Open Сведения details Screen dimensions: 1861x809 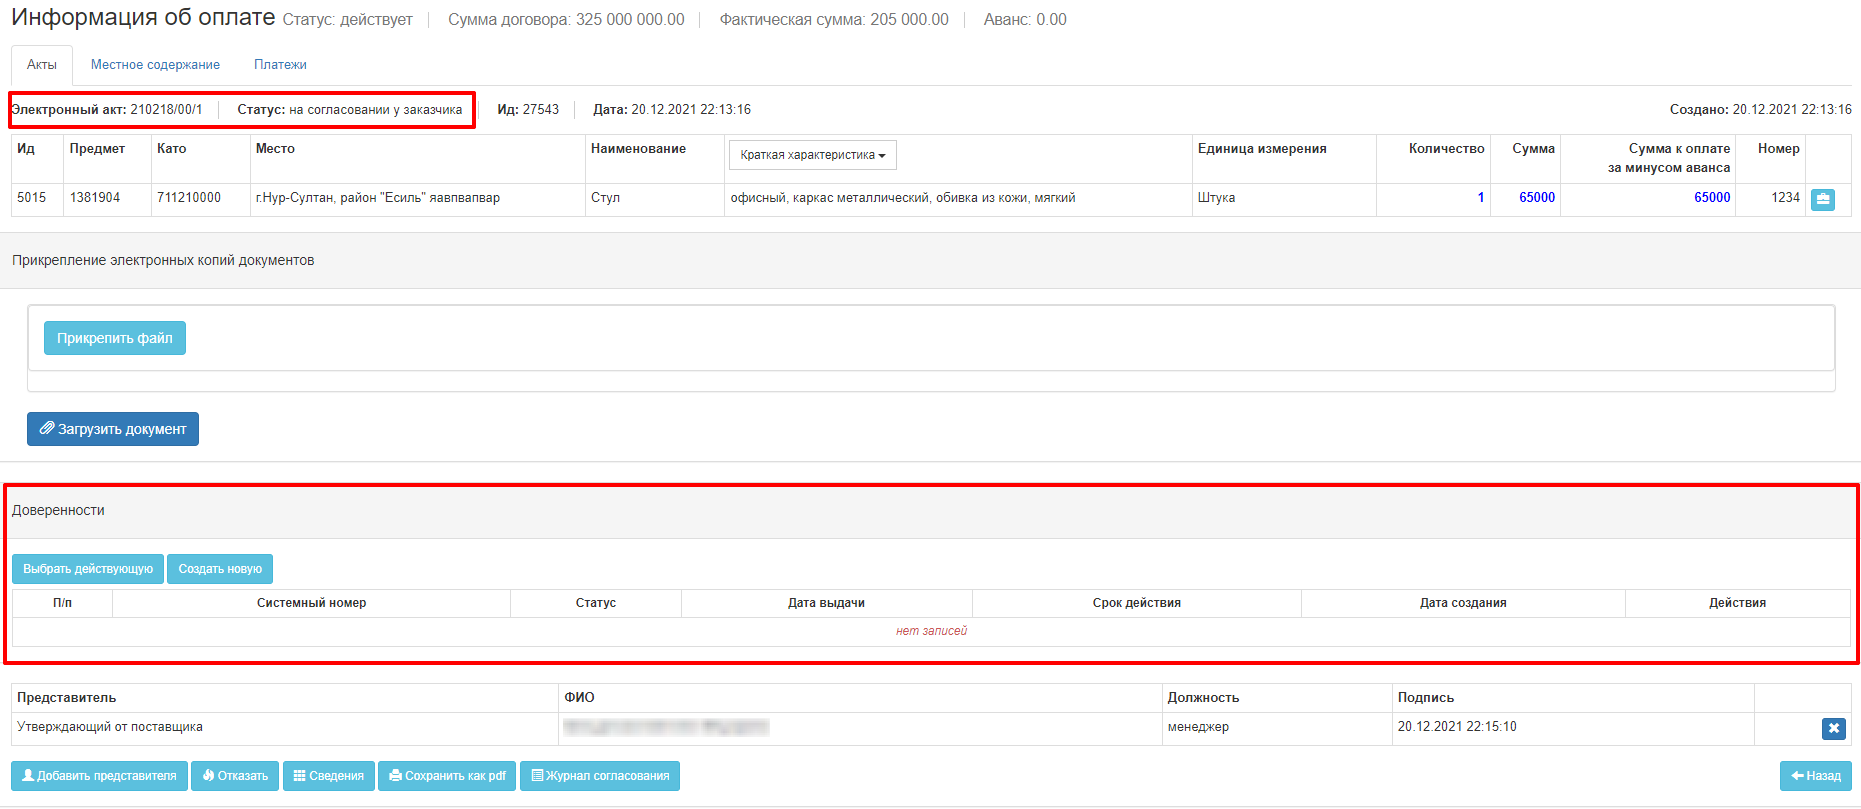[x=328, y=776]
